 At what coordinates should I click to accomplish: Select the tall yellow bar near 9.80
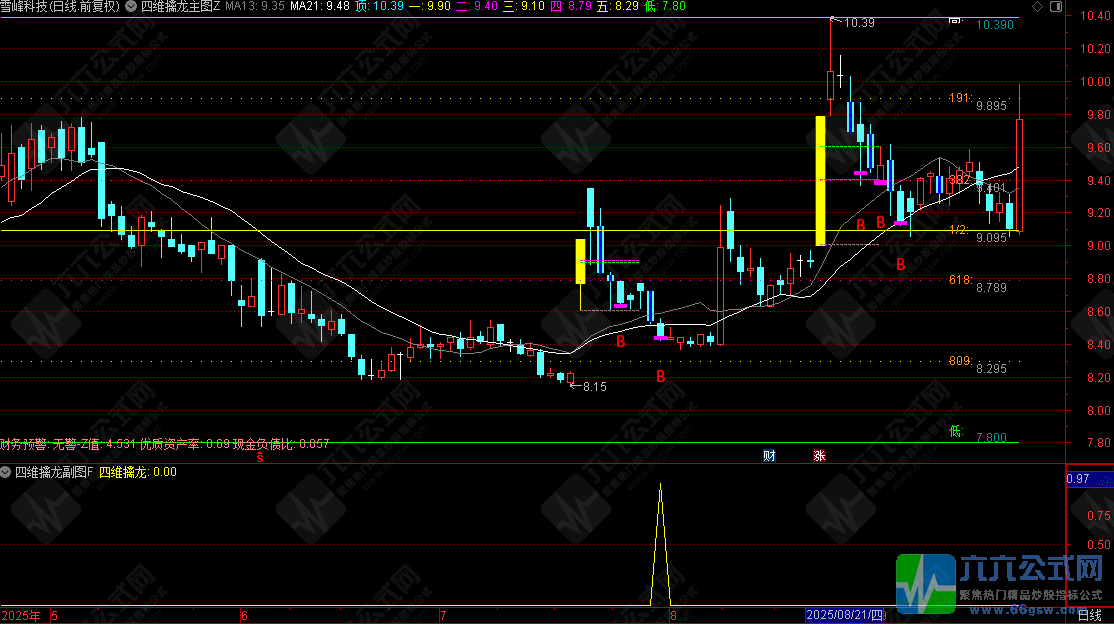tap(820, 180)
